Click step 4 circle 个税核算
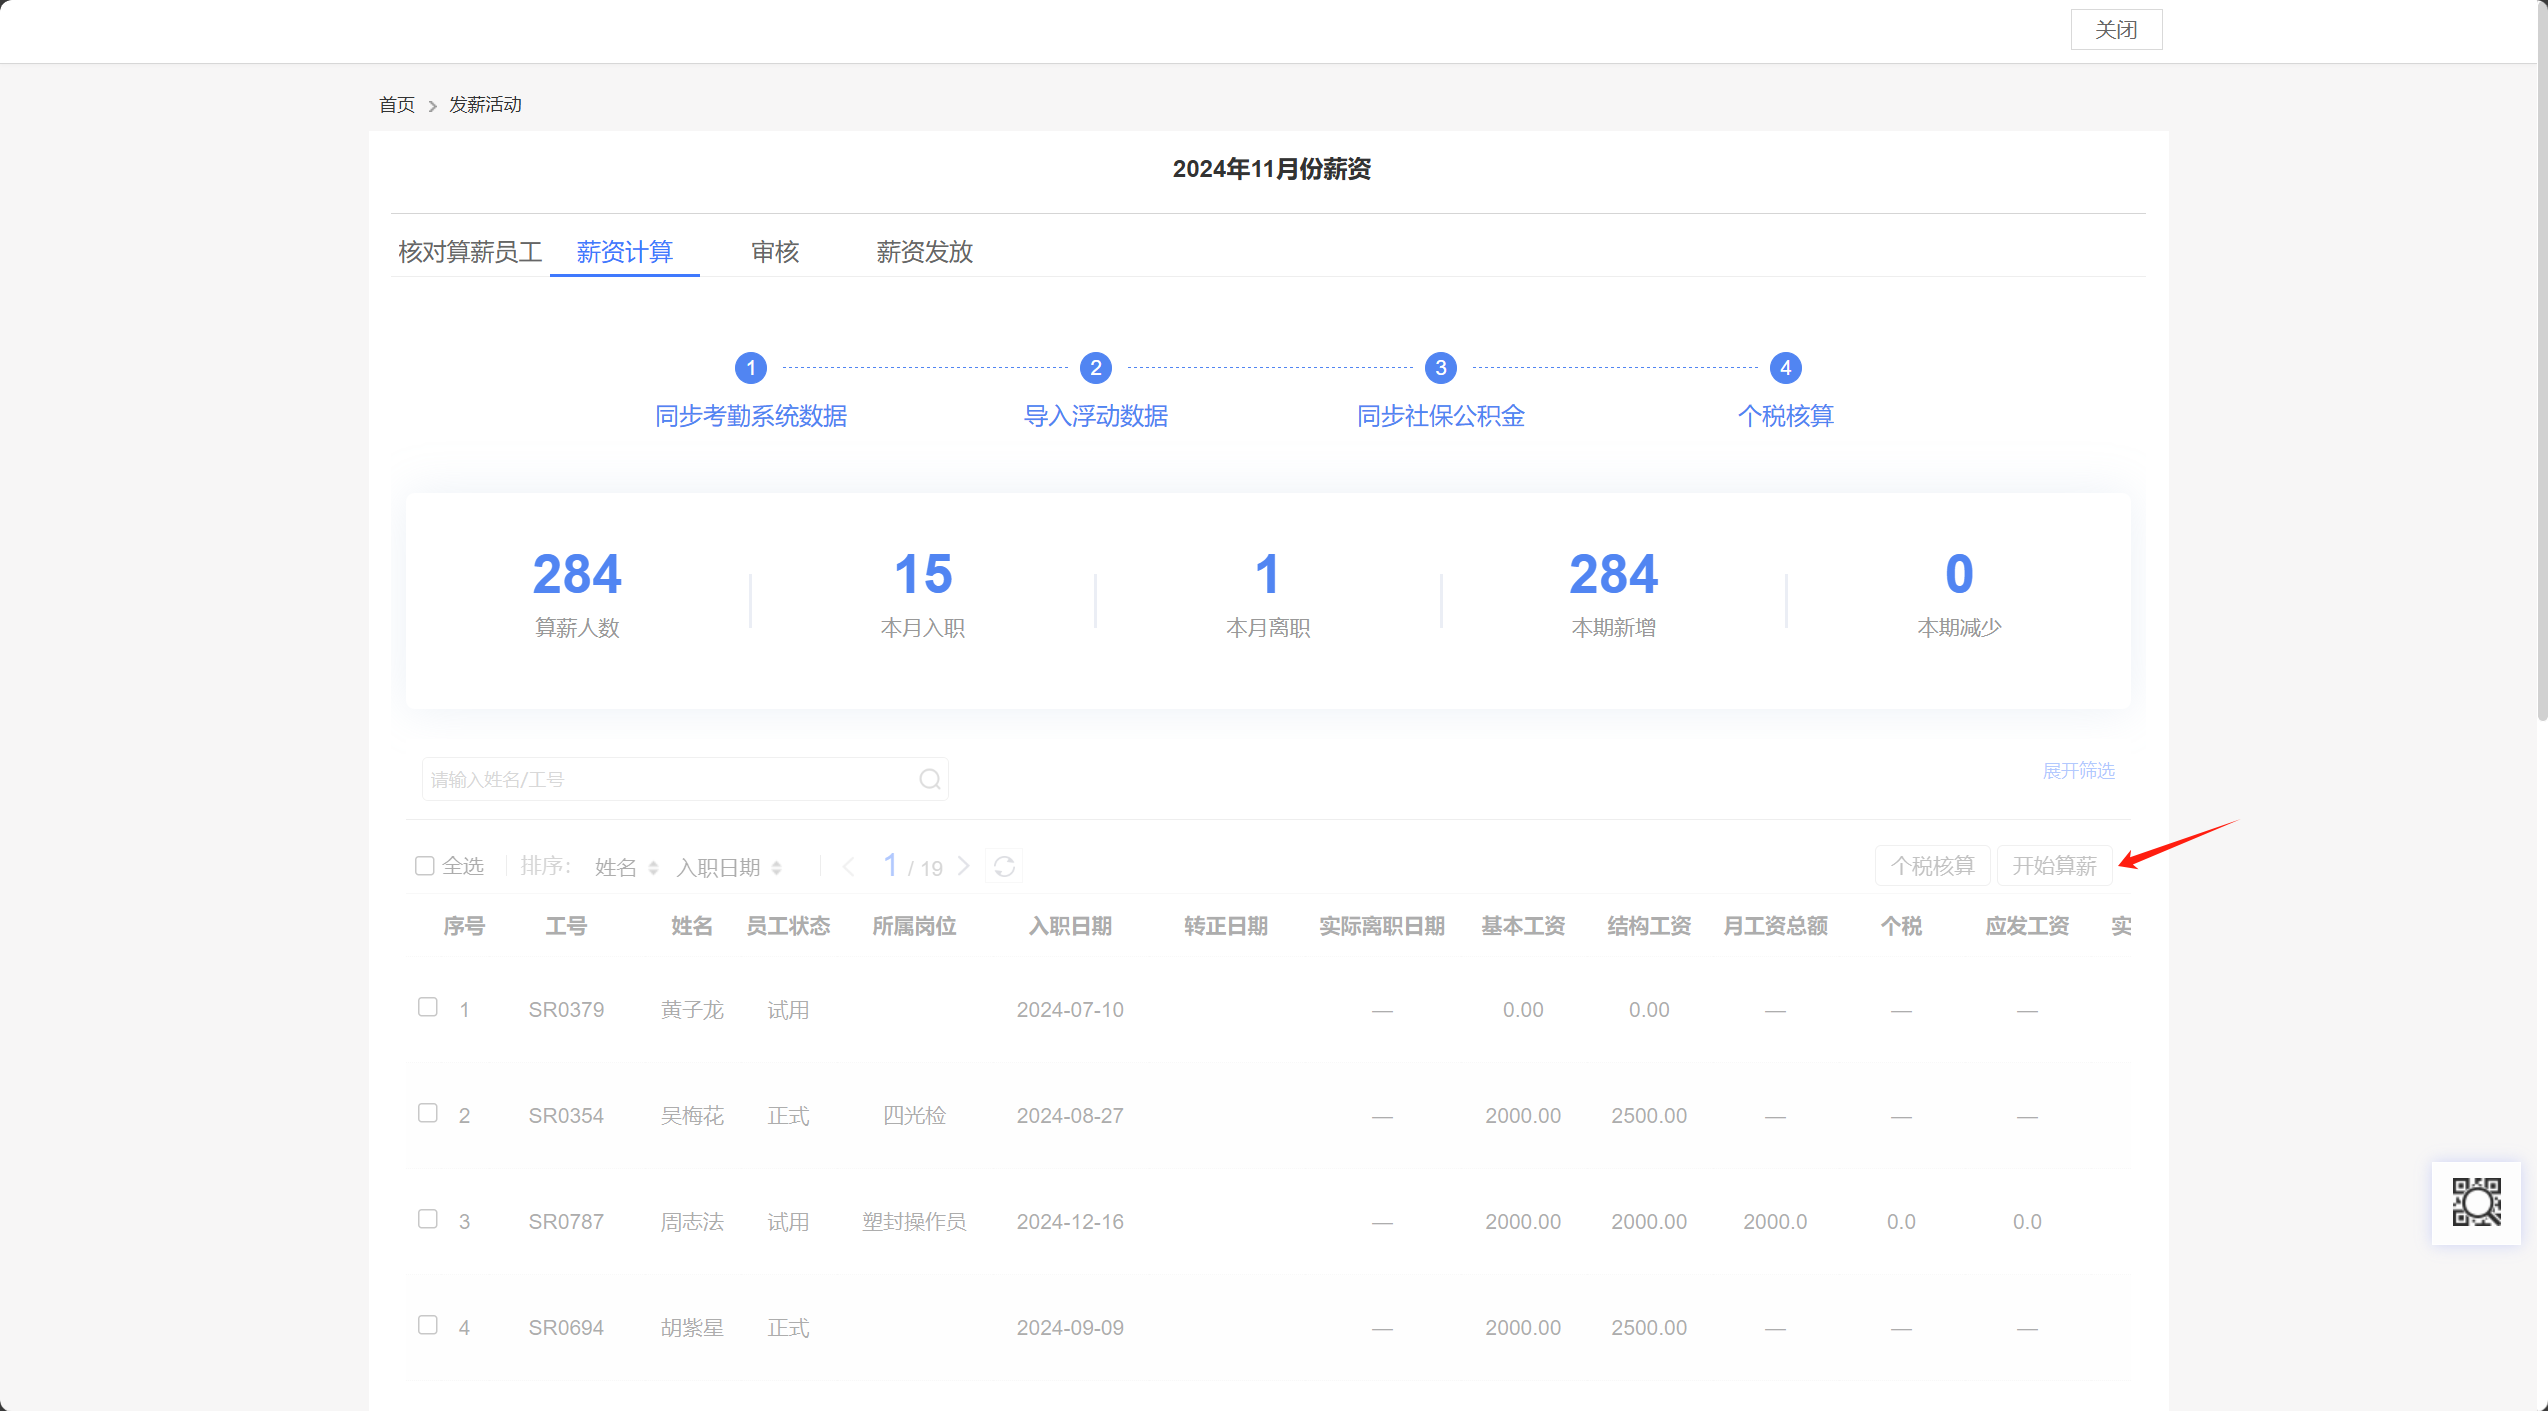The image size is (2548, 1411). pyautogui.click(x=1786, y=368)
